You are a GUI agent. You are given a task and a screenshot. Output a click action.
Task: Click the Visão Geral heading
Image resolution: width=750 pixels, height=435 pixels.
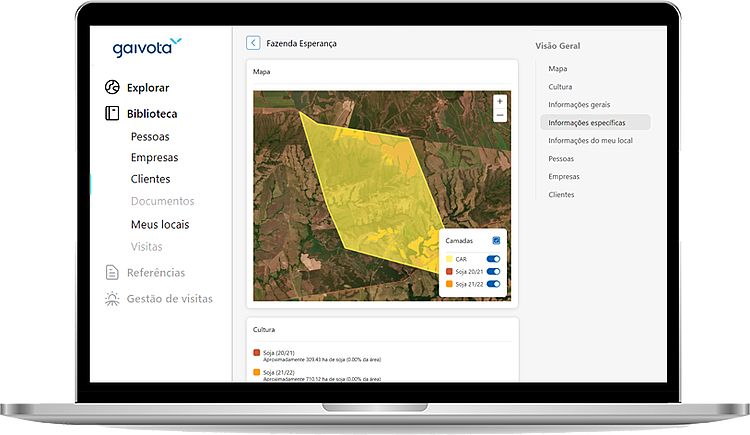(x=558, y=46)
